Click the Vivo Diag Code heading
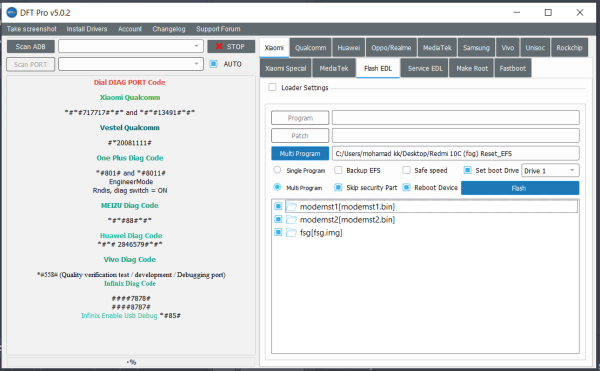 pos(130,259)
